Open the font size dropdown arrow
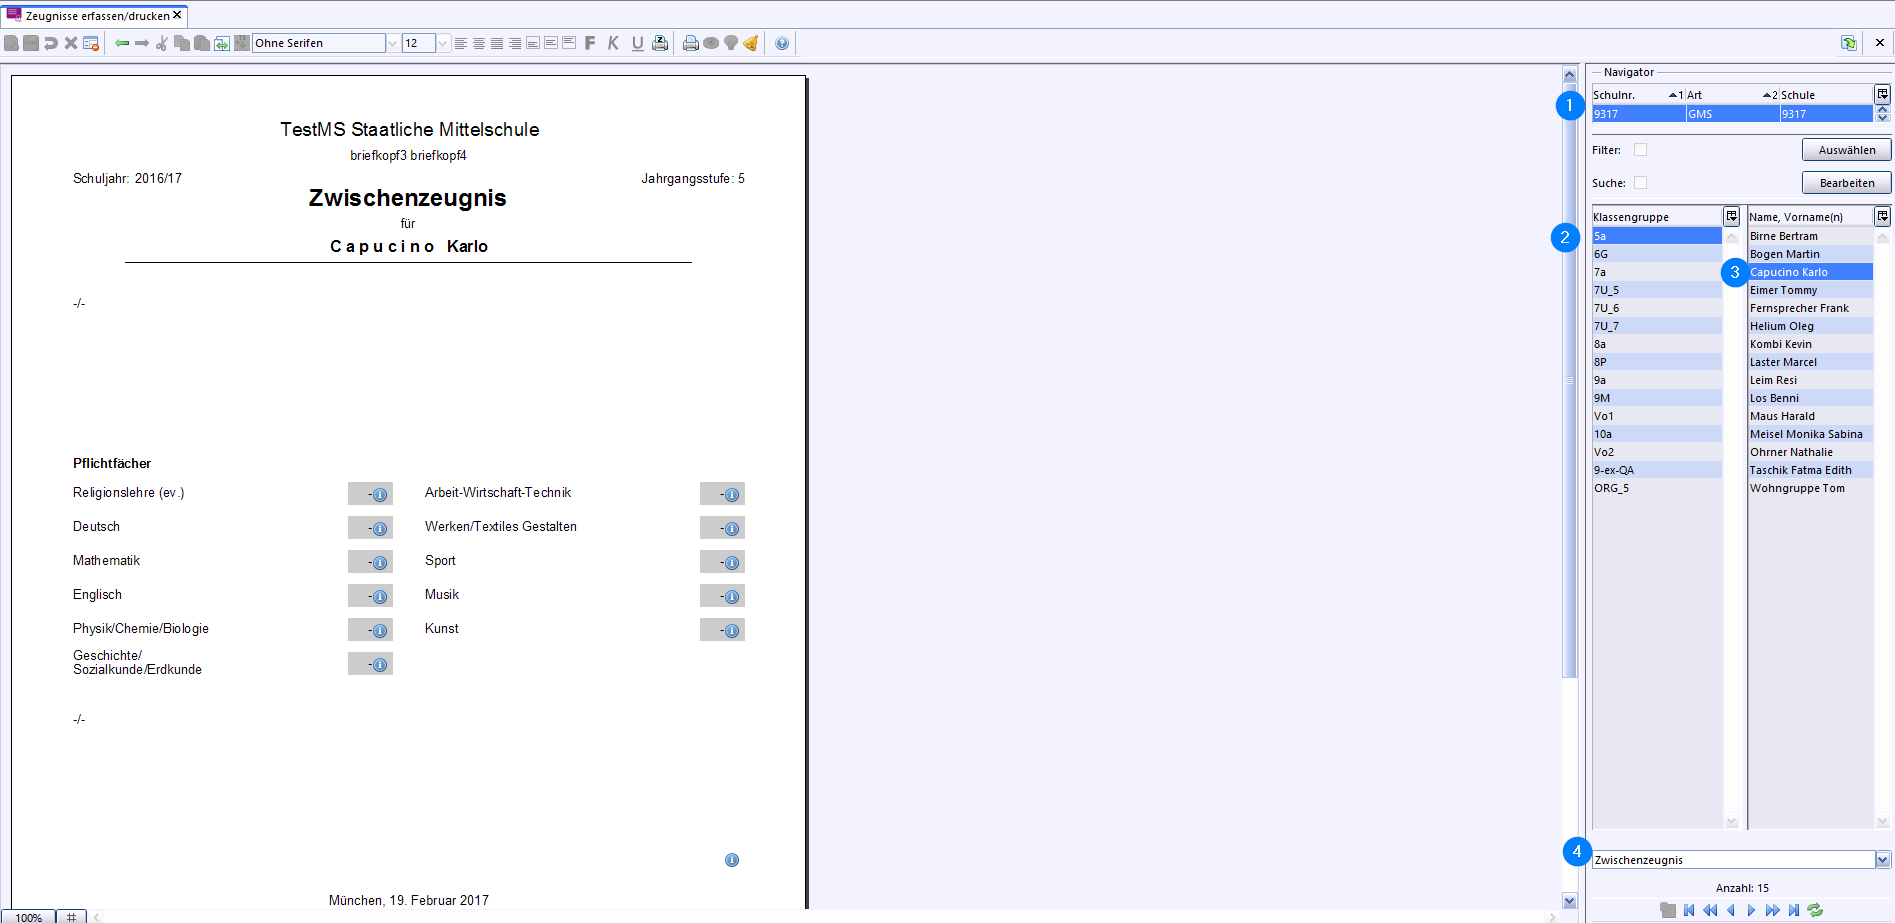Image resolution: width=1895 pixels, height=923 pixels. pos(443,43)
